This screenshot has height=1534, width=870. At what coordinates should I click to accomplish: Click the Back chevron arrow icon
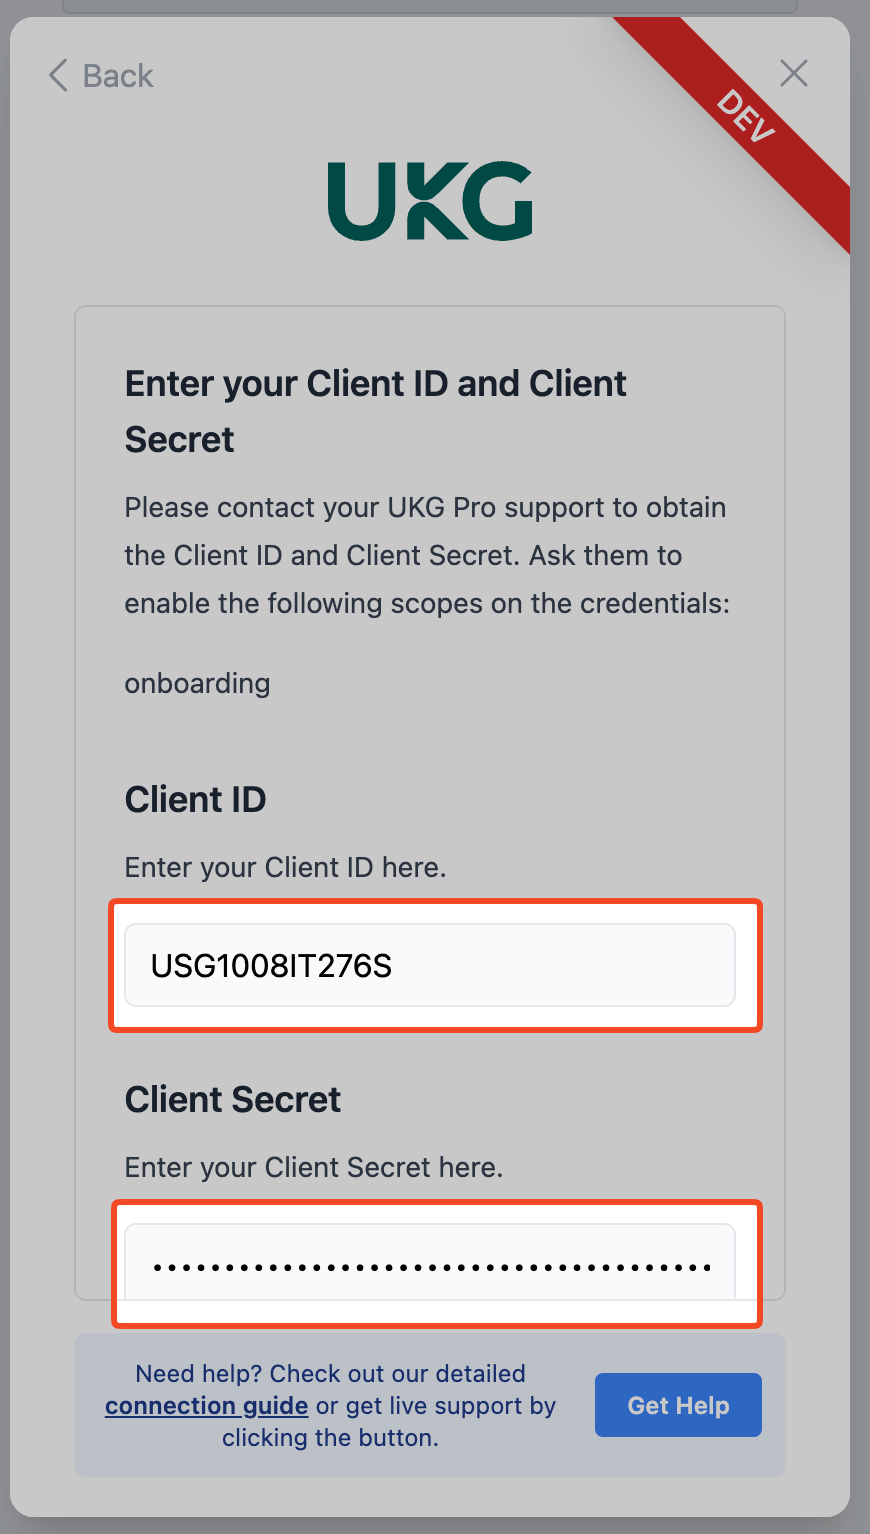point(58,75)
